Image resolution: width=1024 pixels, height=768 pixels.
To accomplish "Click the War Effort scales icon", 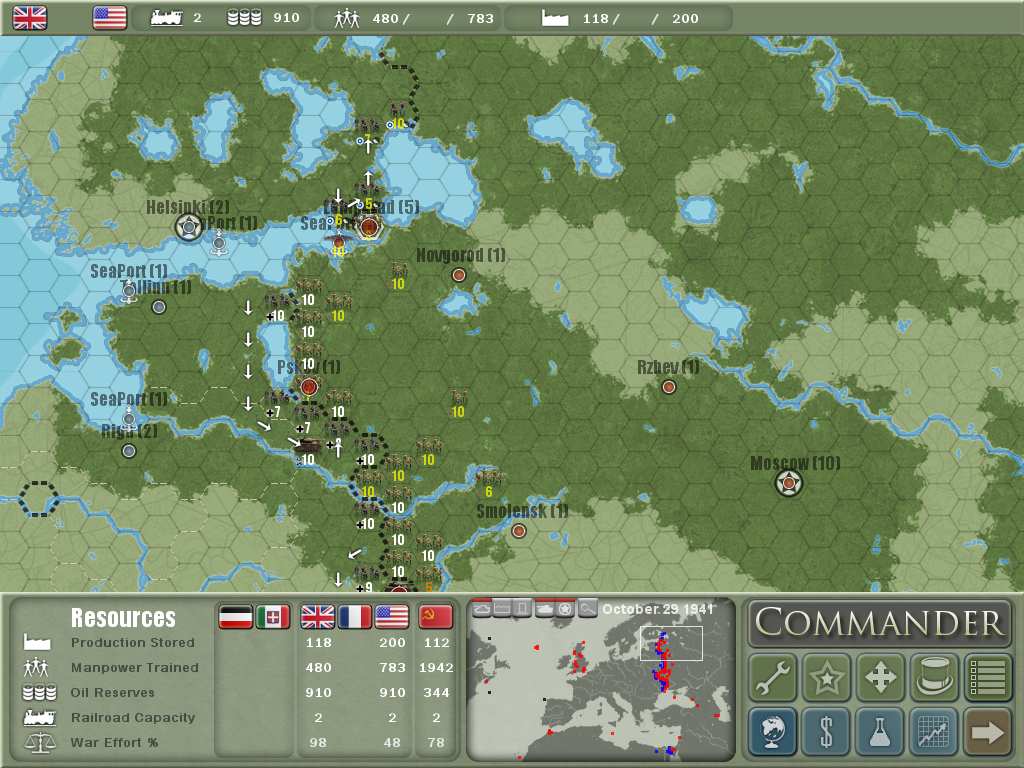I will point(39,743).
